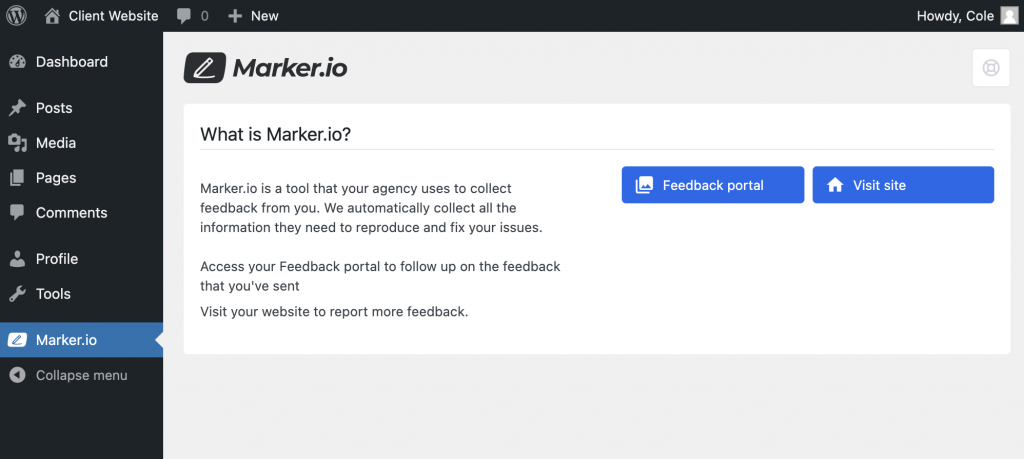Click the image icon on Feedback portal button

(644, 185)
